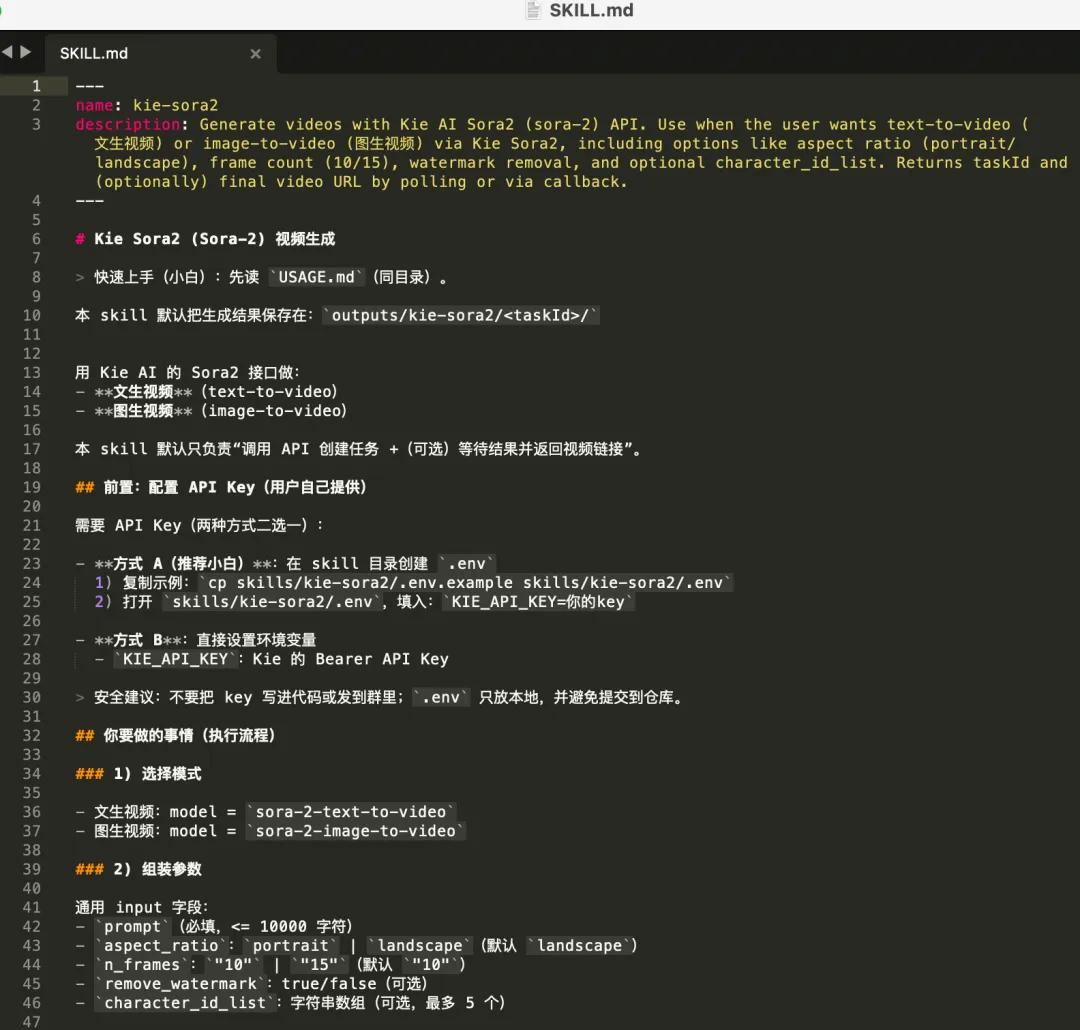
Task: Click `sora-2-image-to-video` model value
Action: [x=356, y=831]
